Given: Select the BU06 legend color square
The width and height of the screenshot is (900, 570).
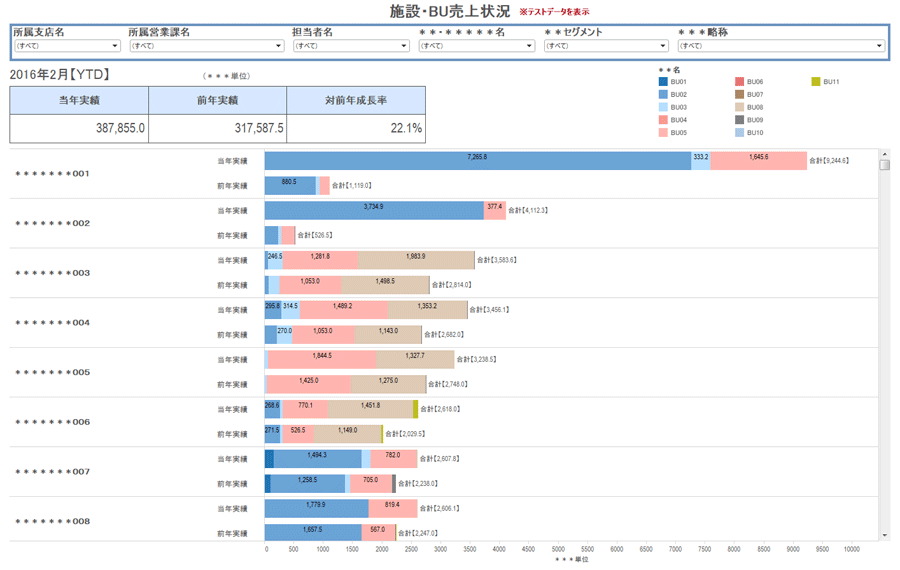Looking at the screenshot, I should pos(740,81).
